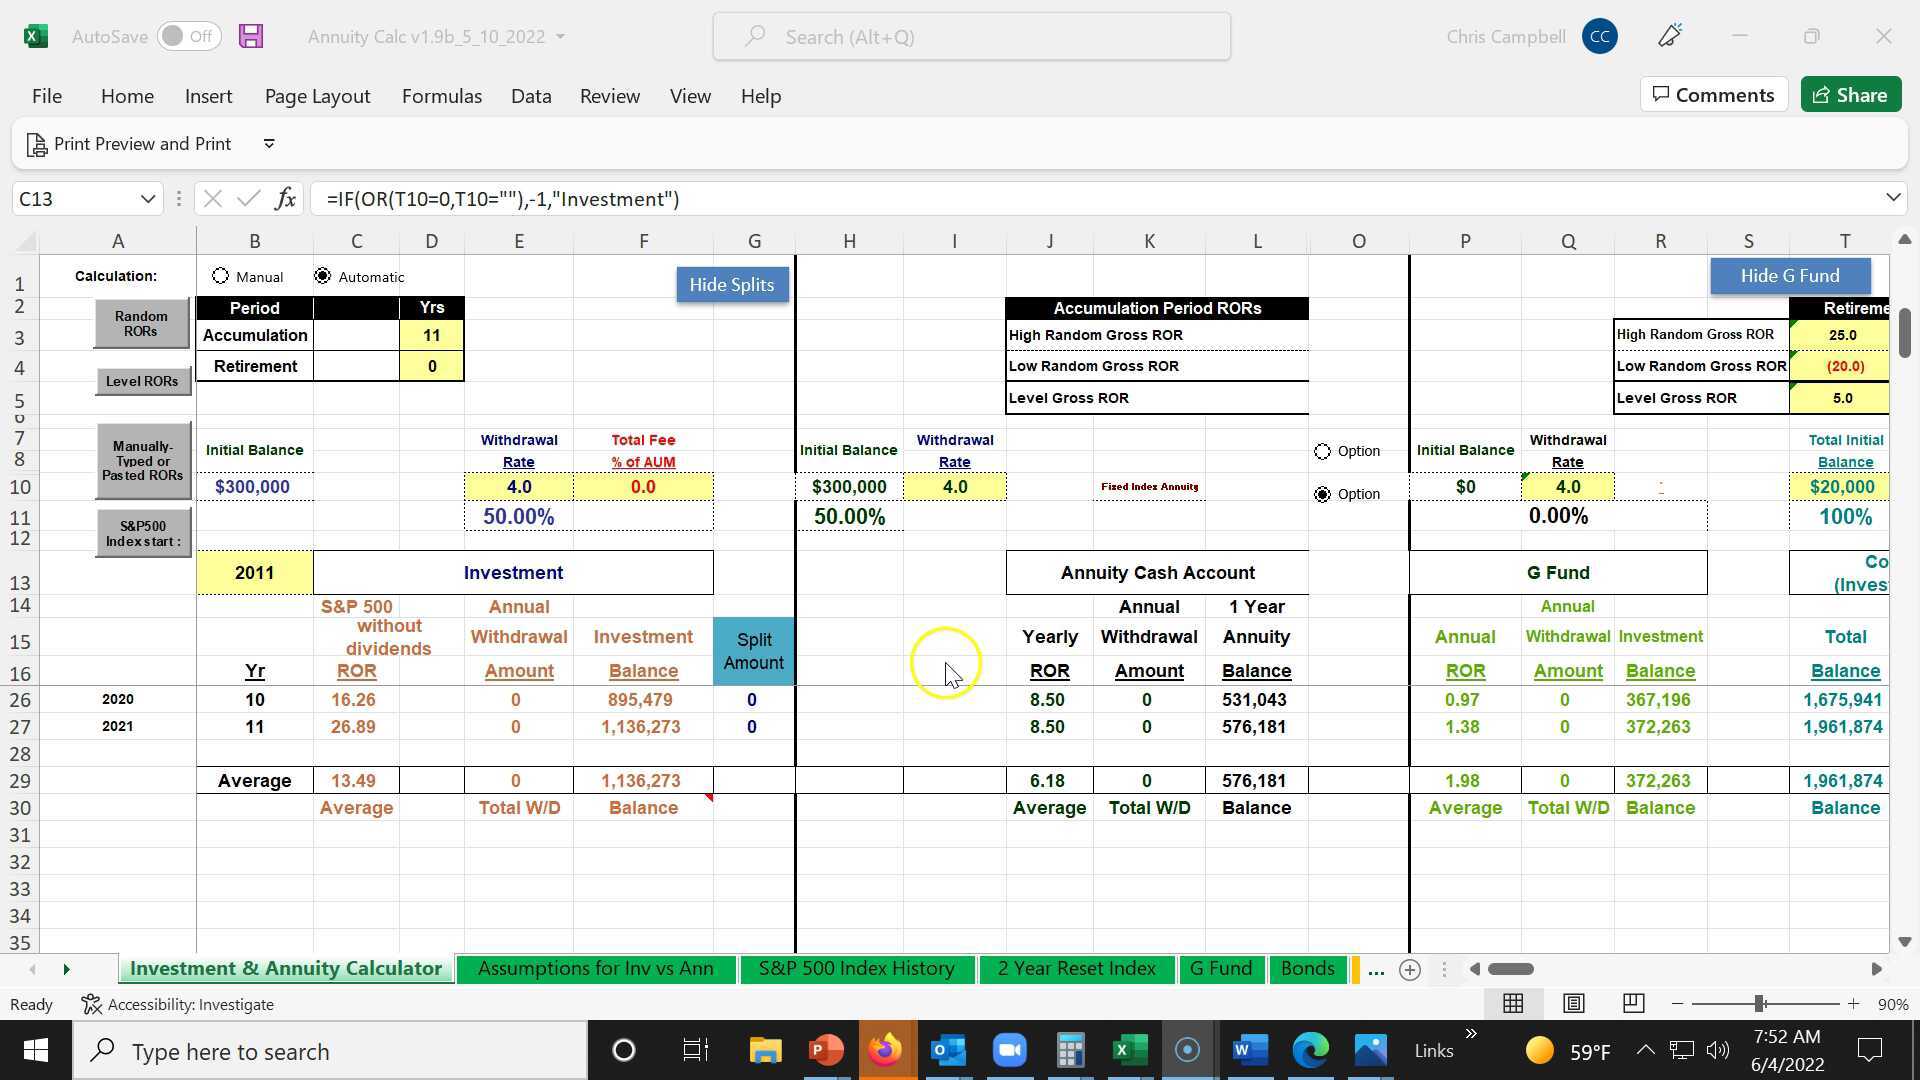
Task: Click the Insert Function fx icon
Action: (285, 199)
